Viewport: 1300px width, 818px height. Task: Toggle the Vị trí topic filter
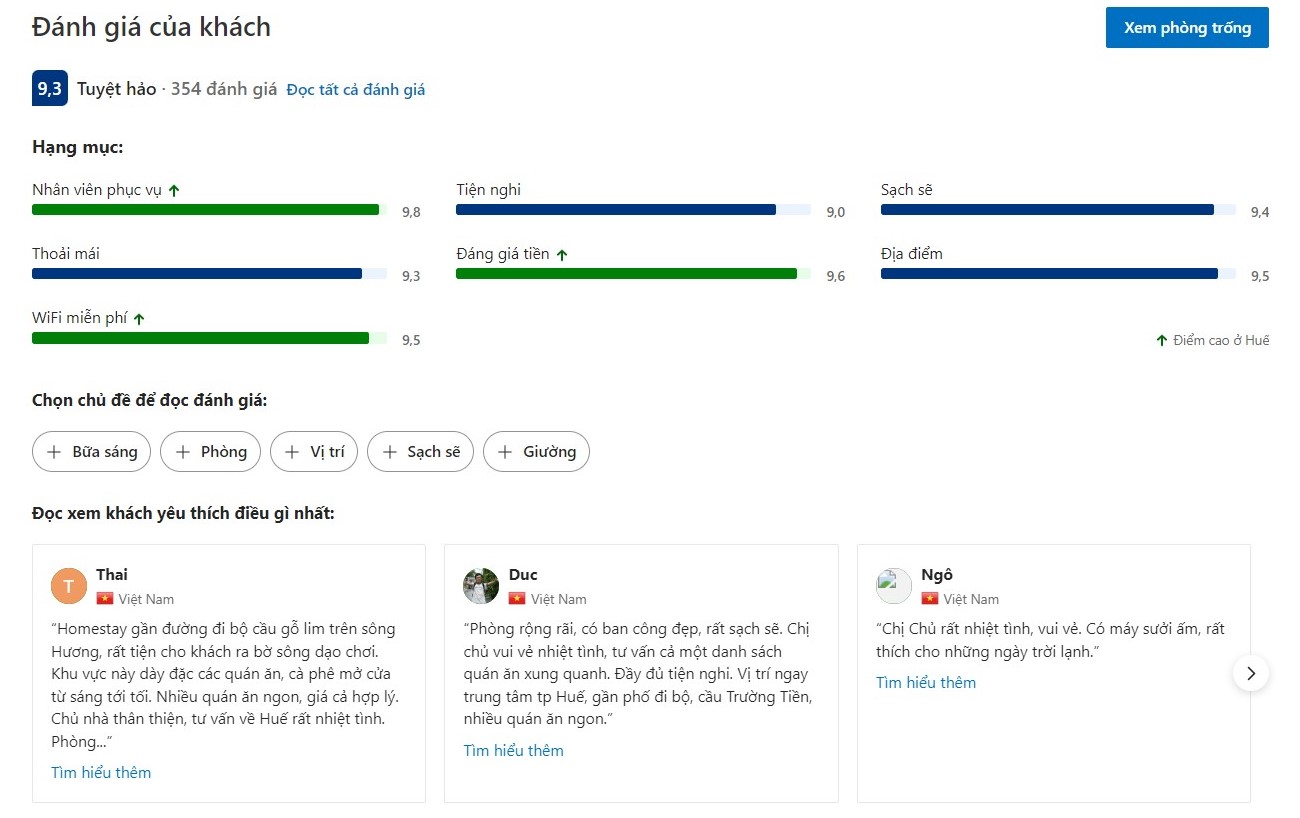point(314,452)
